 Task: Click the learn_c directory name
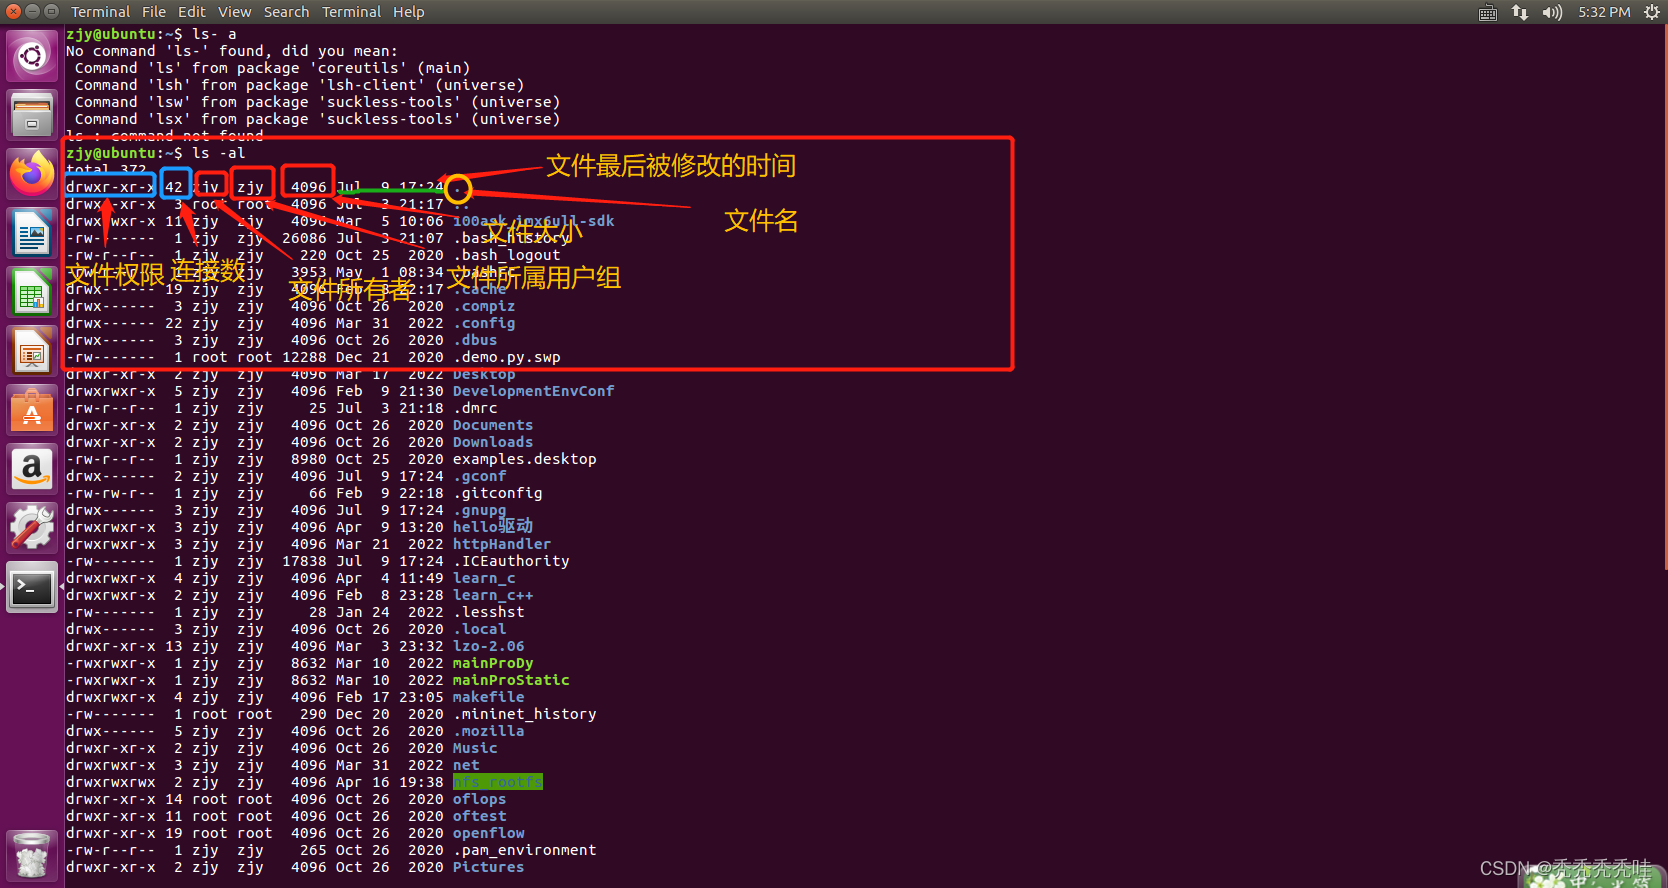pos(484,578)
